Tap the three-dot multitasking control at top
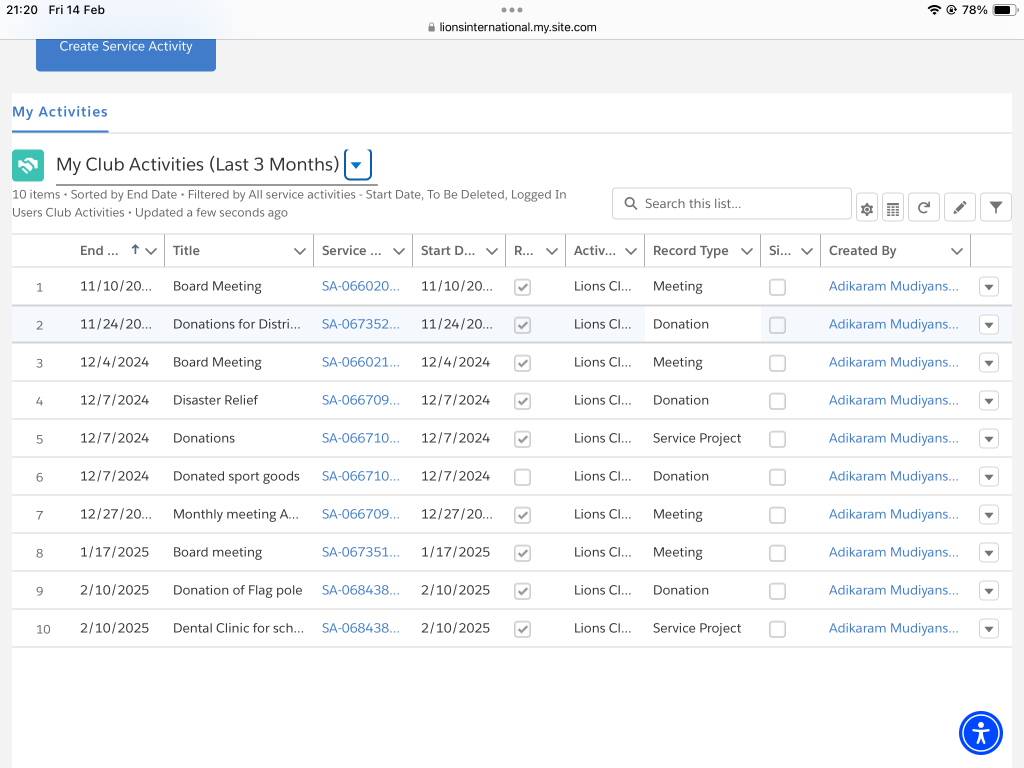1024x768 pixels. click(x=511, y=10)
